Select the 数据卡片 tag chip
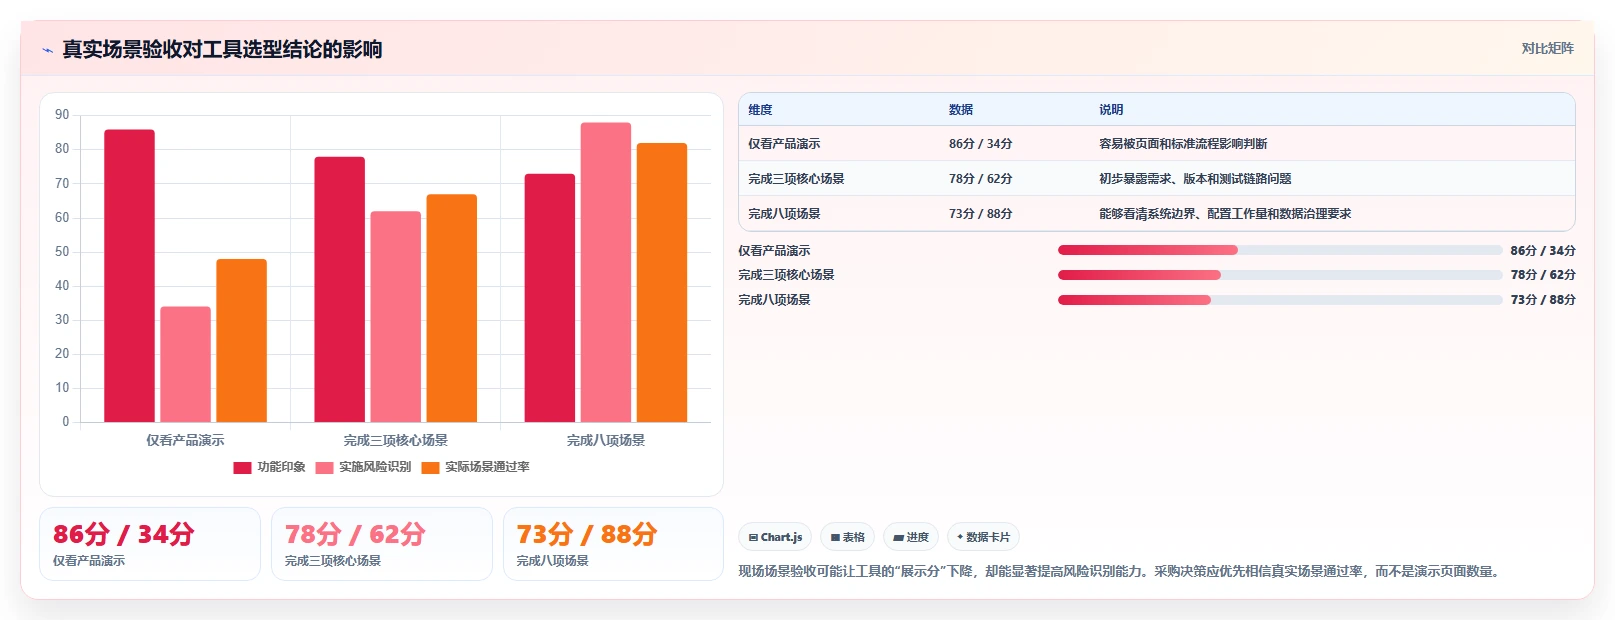This screenshot has width=1615, height=620. point(983,537)
